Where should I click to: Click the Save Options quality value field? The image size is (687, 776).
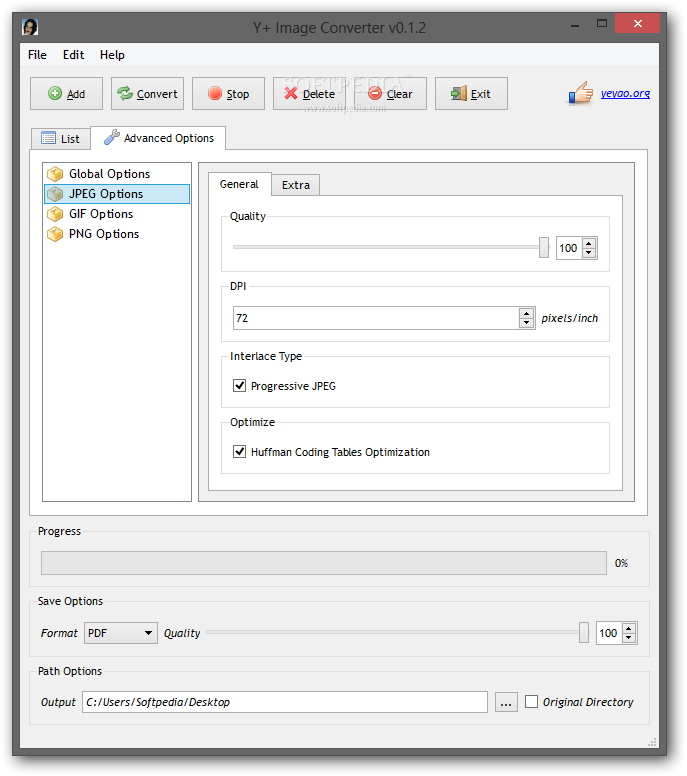point(608,633)
